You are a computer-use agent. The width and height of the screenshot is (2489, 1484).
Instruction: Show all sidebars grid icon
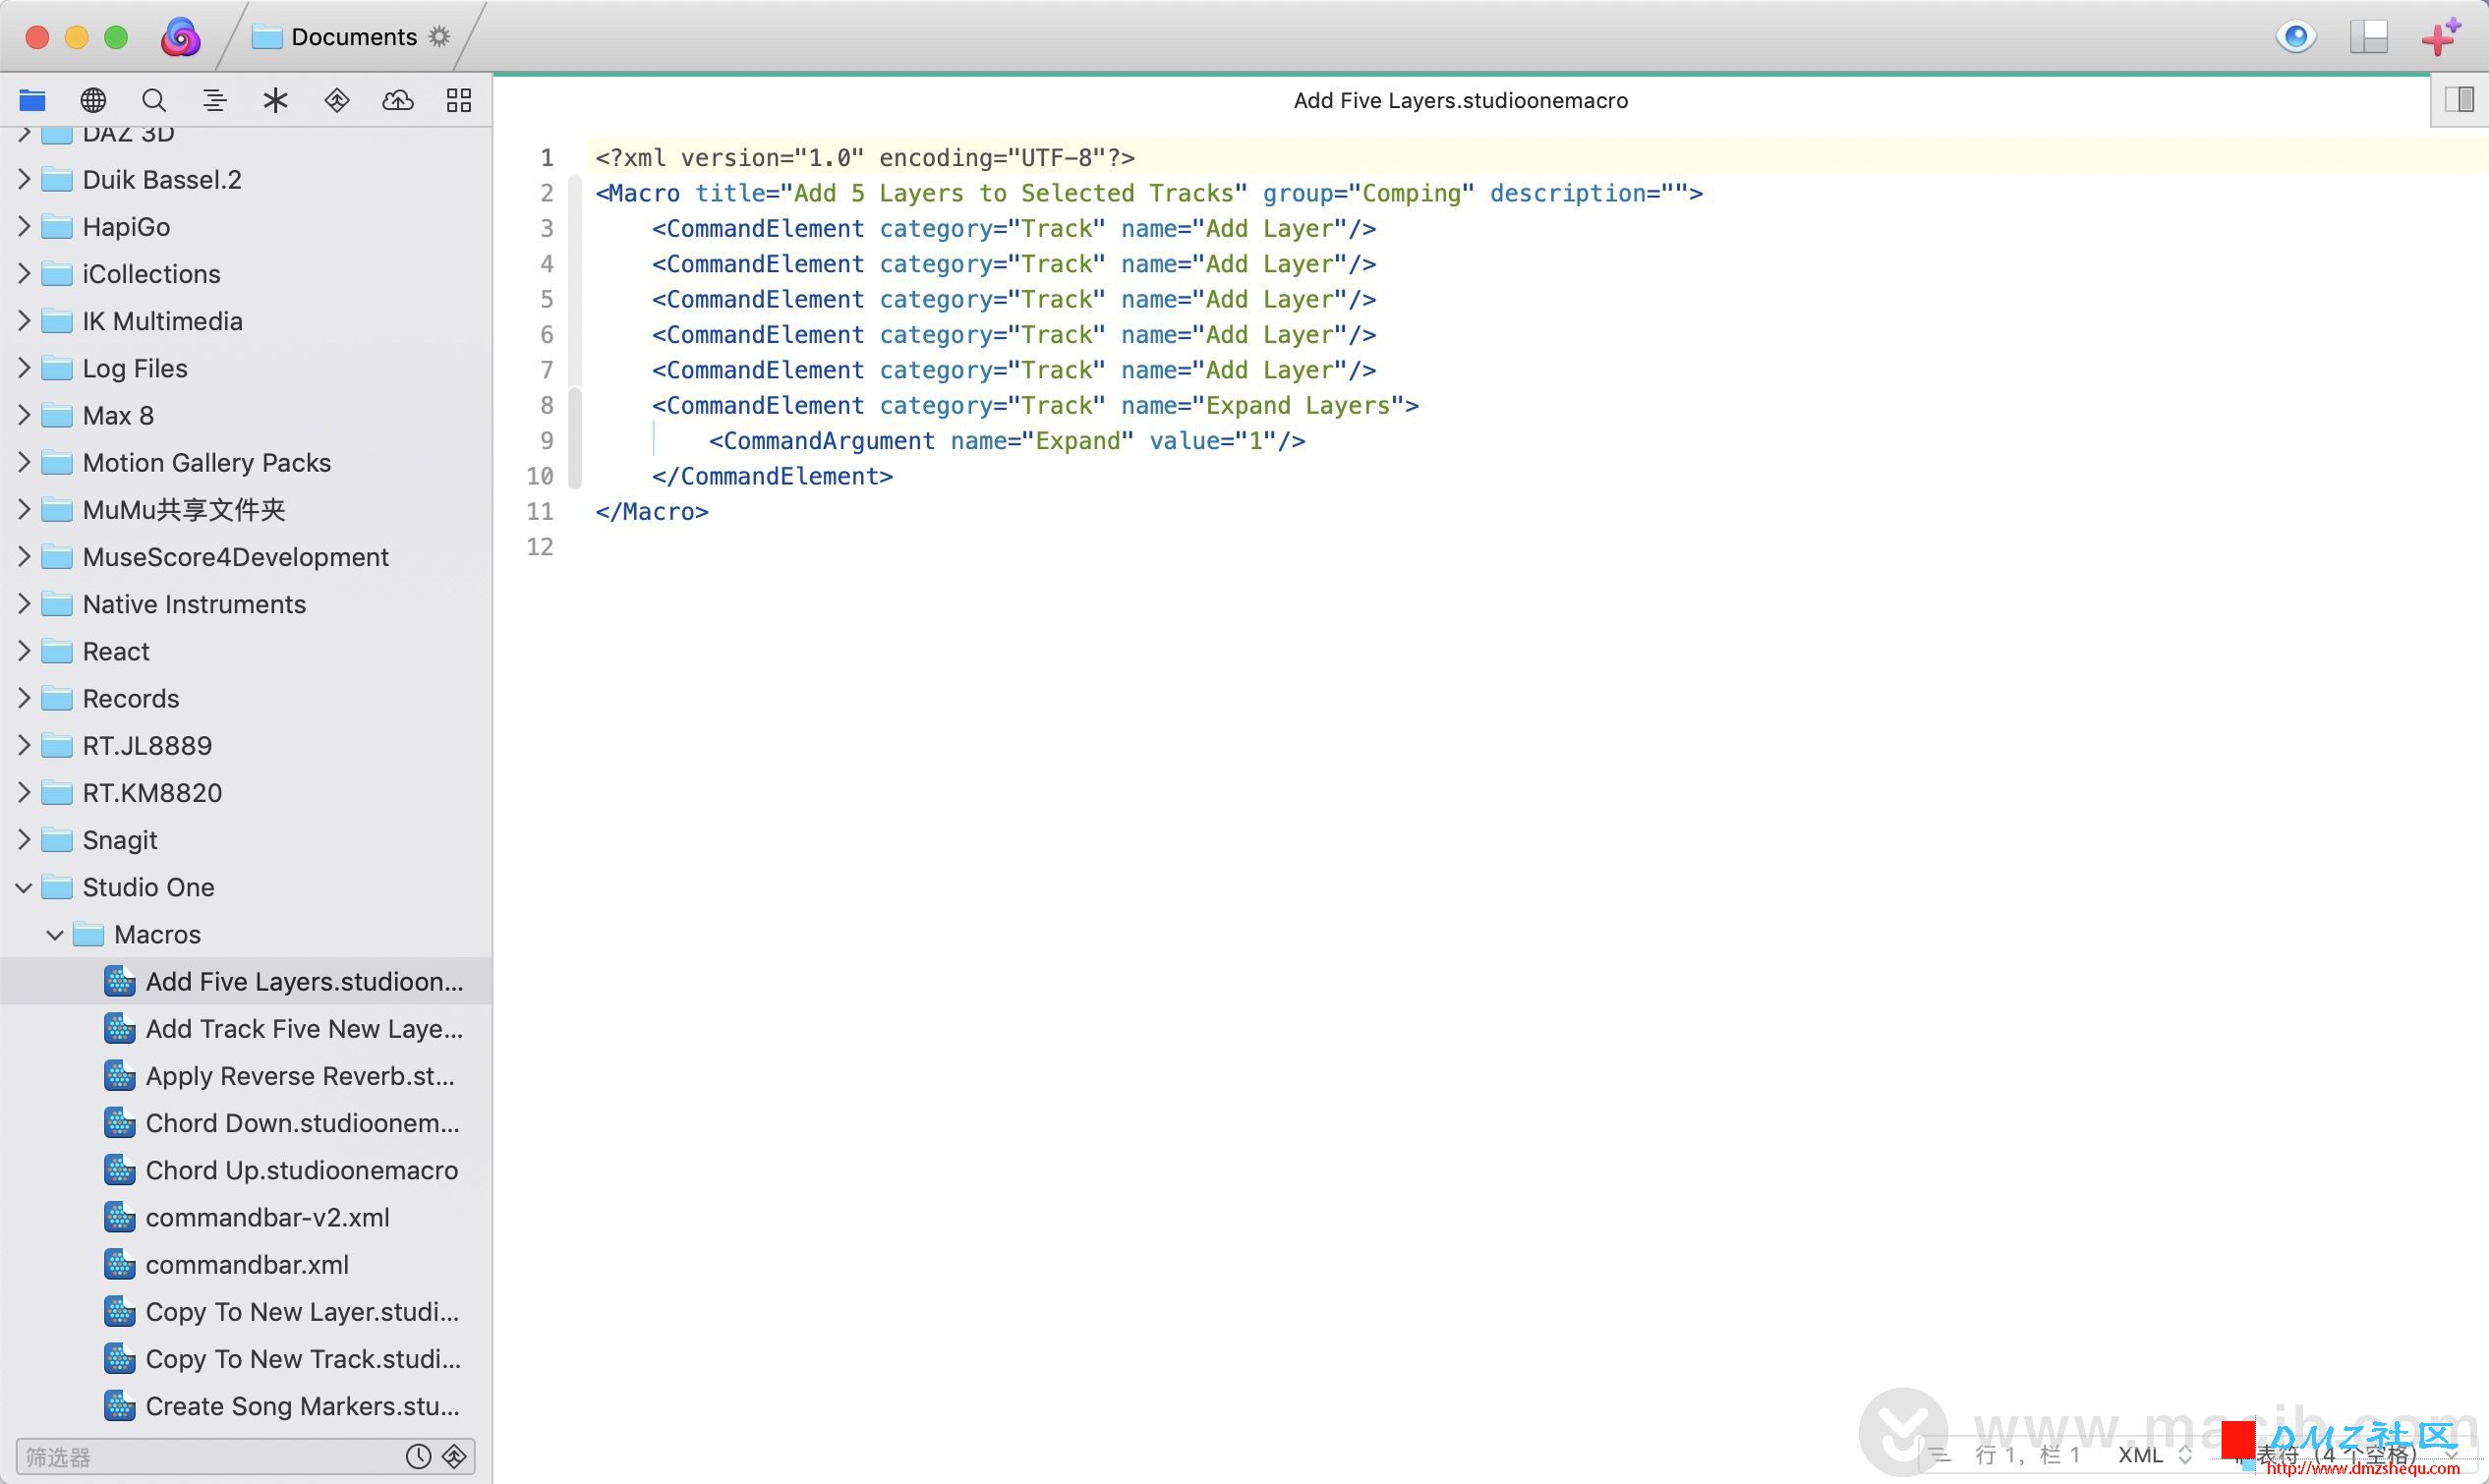click(459, 100)
